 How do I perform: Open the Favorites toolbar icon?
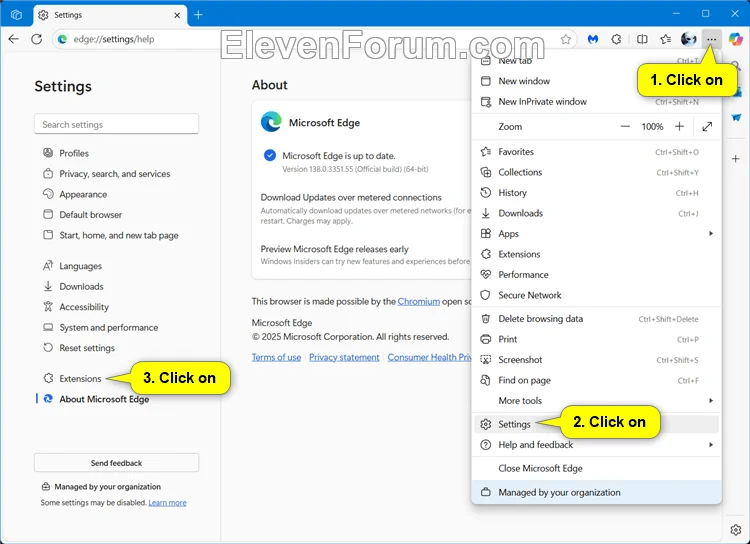coord(665,39)
